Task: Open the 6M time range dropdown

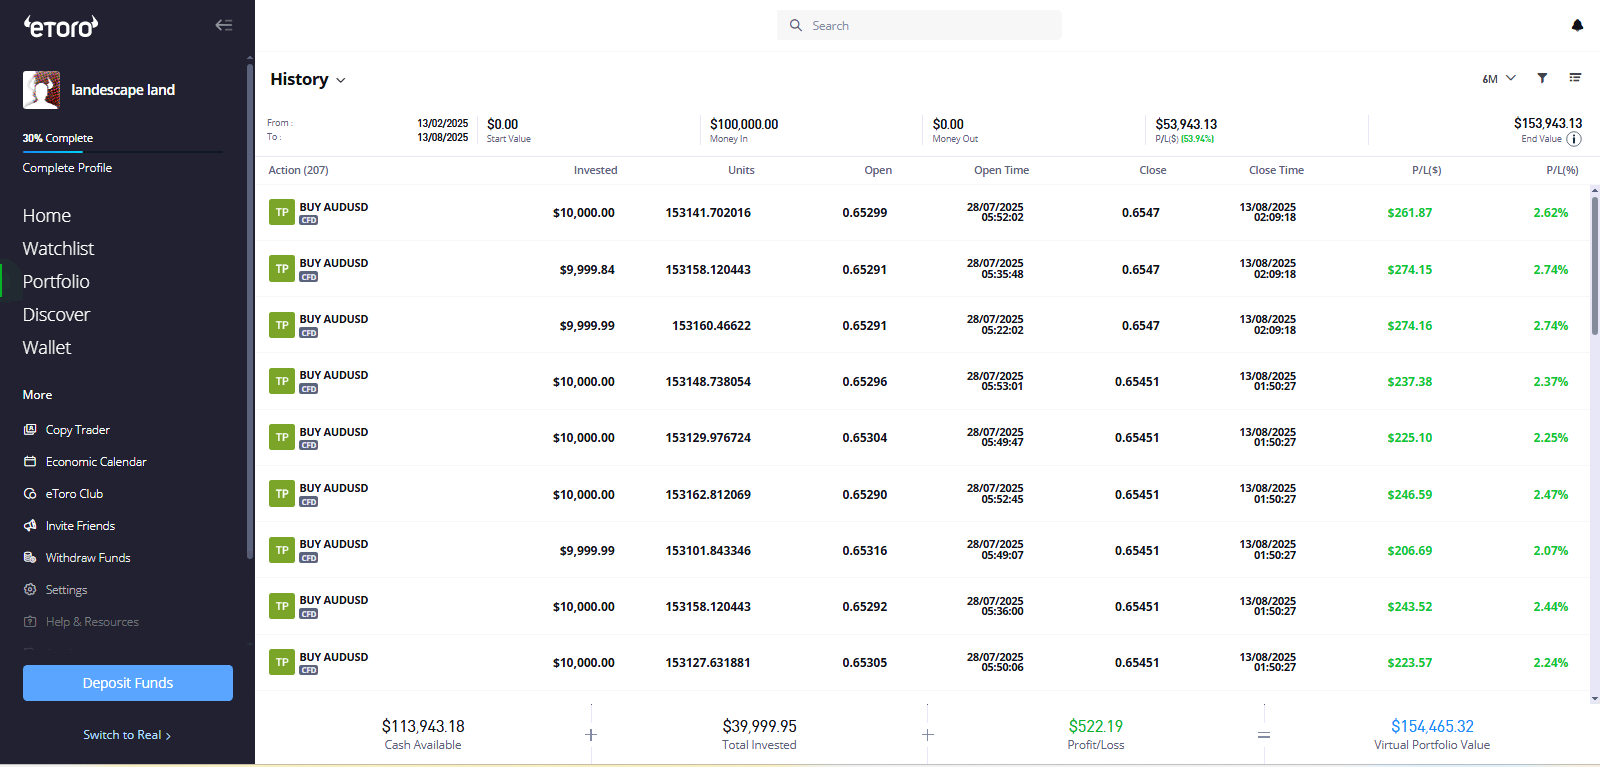Action: [1498, 78]
